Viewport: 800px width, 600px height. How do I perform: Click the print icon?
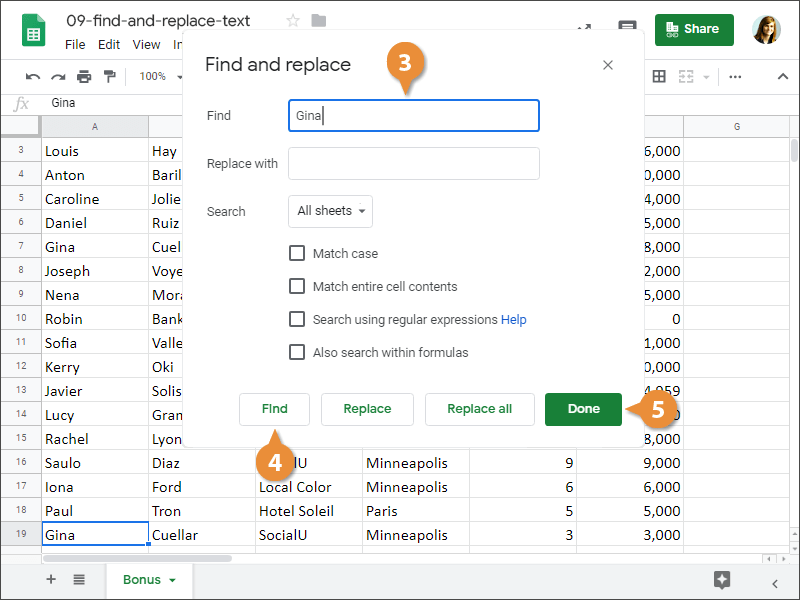84,77
